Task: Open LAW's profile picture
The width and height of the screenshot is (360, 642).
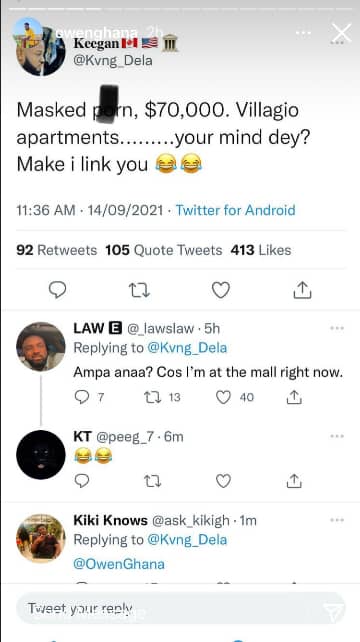Action: 41,347
